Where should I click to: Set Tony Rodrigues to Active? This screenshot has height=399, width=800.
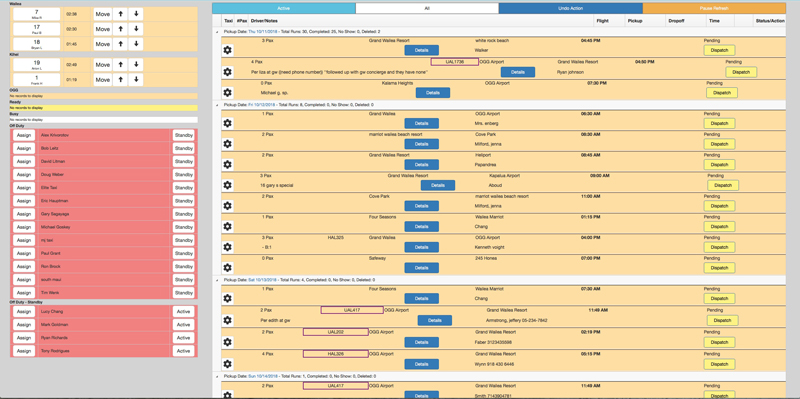(183, 351)
